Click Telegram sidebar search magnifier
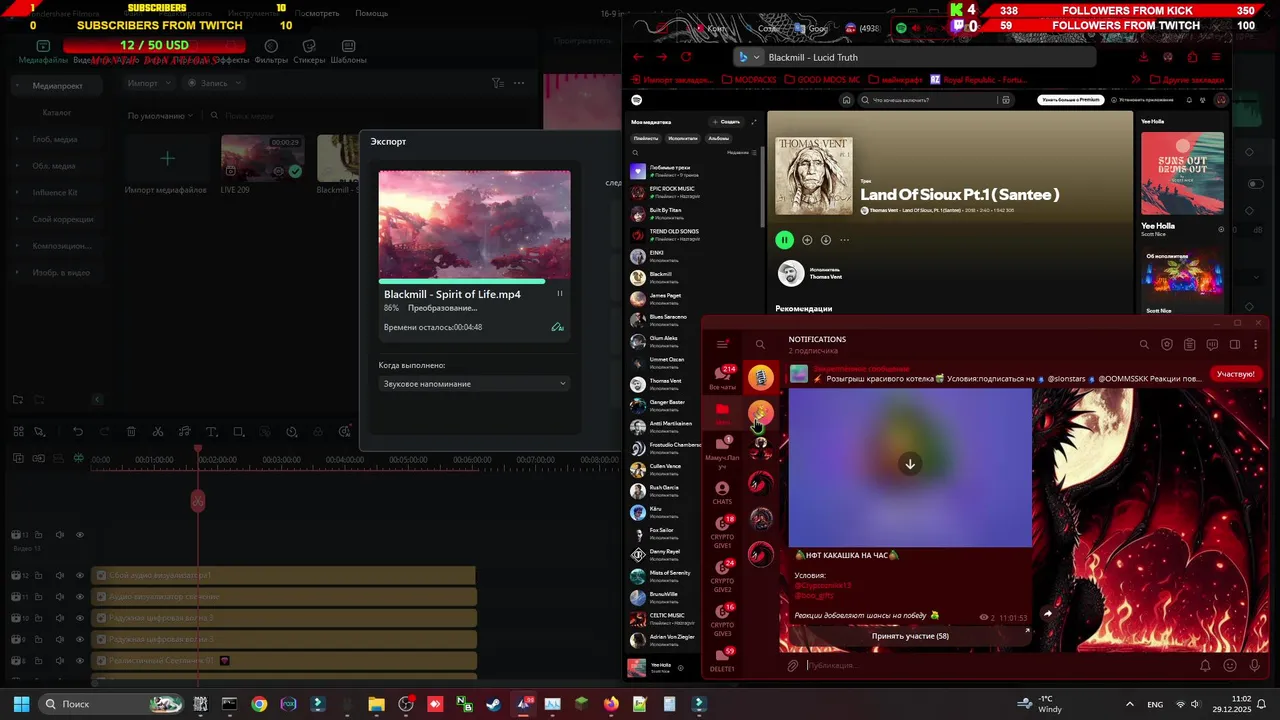1280x720 pixels. click(760, 345)
